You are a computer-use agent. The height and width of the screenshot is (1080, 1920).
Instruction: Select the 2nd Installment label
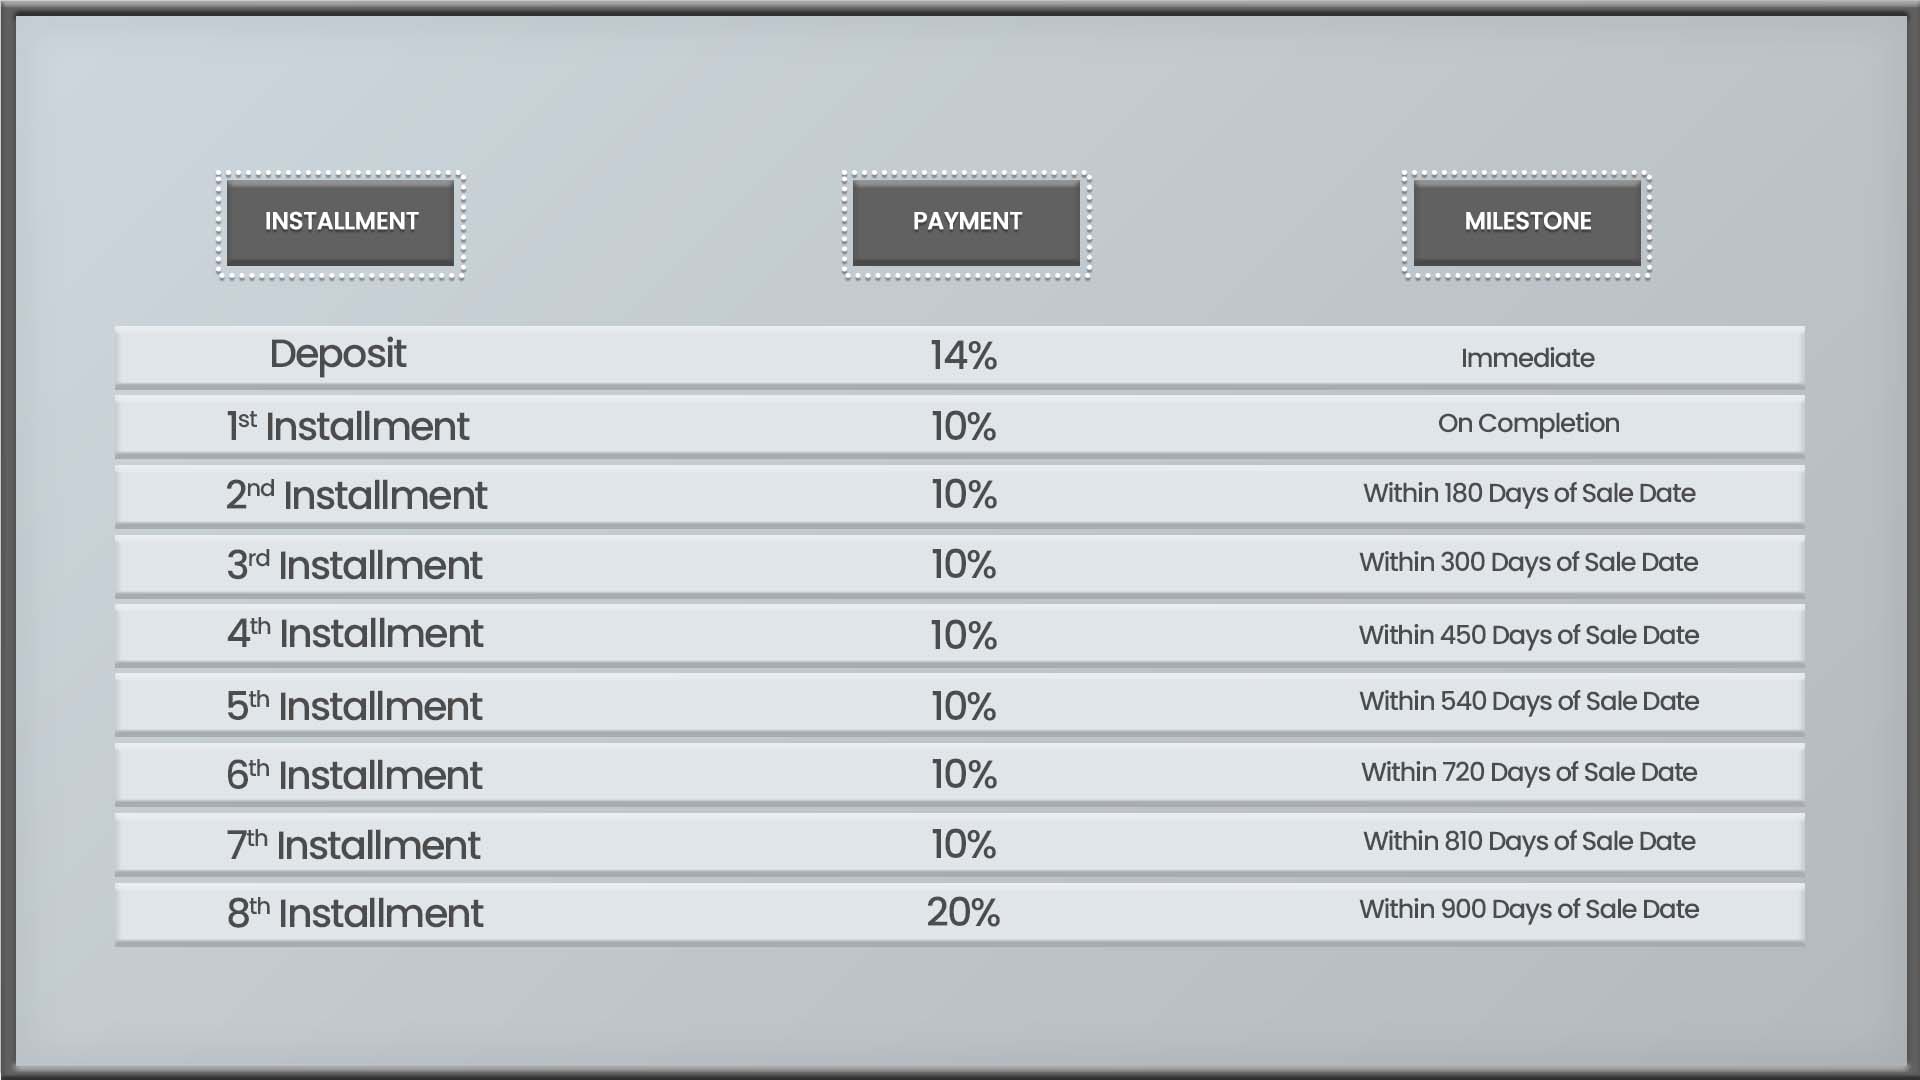[356, 495]
